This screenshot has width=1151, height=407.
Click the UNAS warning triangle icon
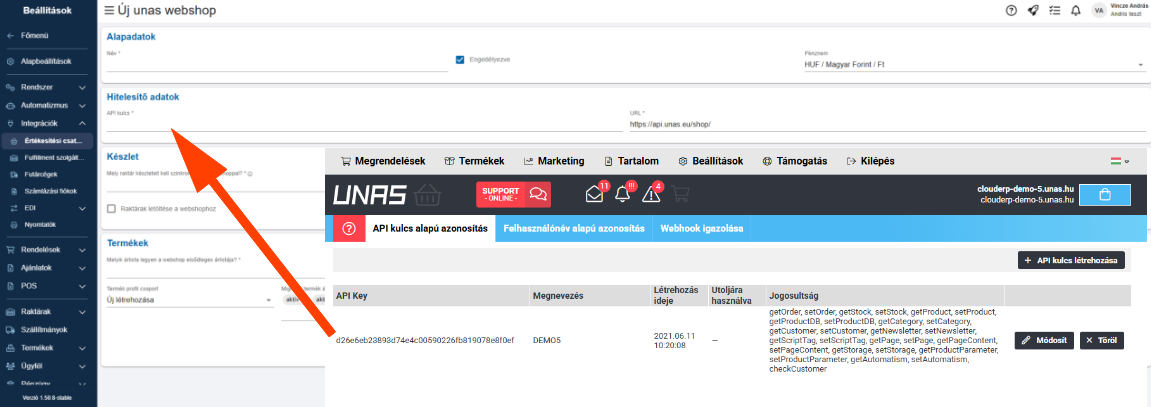click(651, 194)
